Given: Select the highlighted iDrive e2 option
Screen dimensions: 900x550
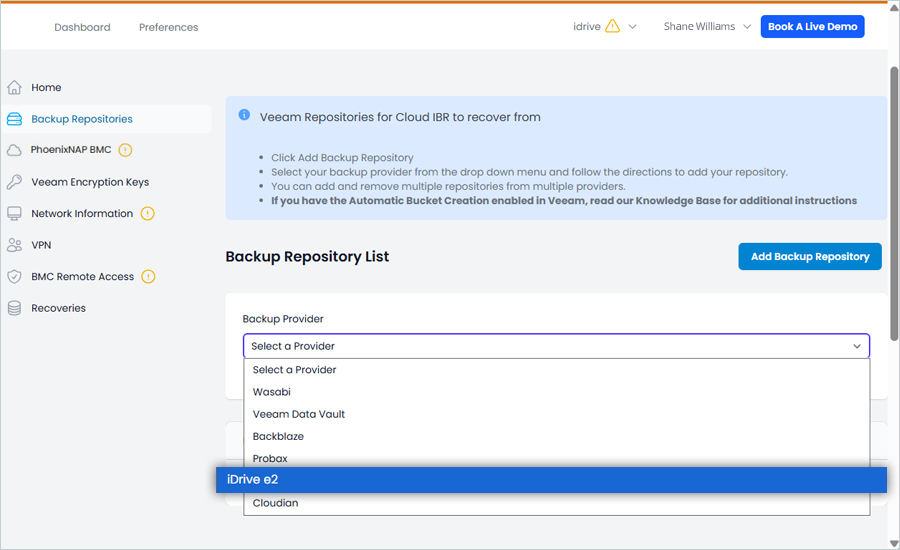Looking at the screenshot, I should click(551, 480).
